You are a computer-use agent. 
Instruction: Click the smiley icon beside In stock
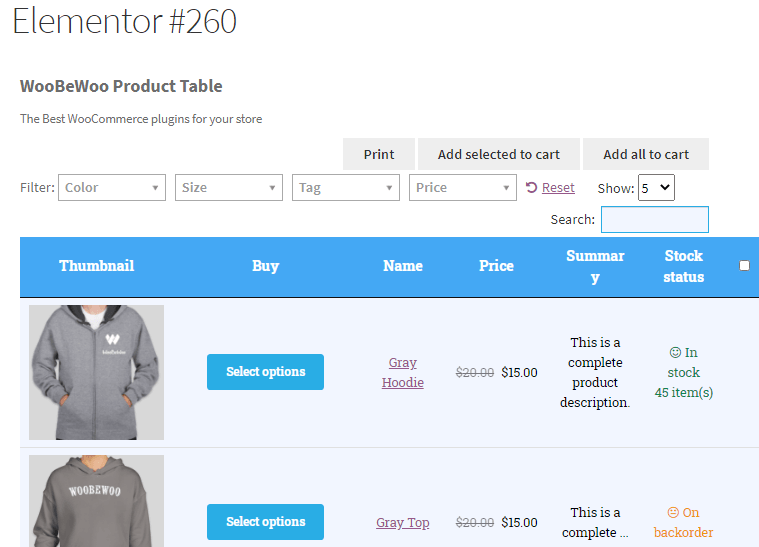pos(675,352)
